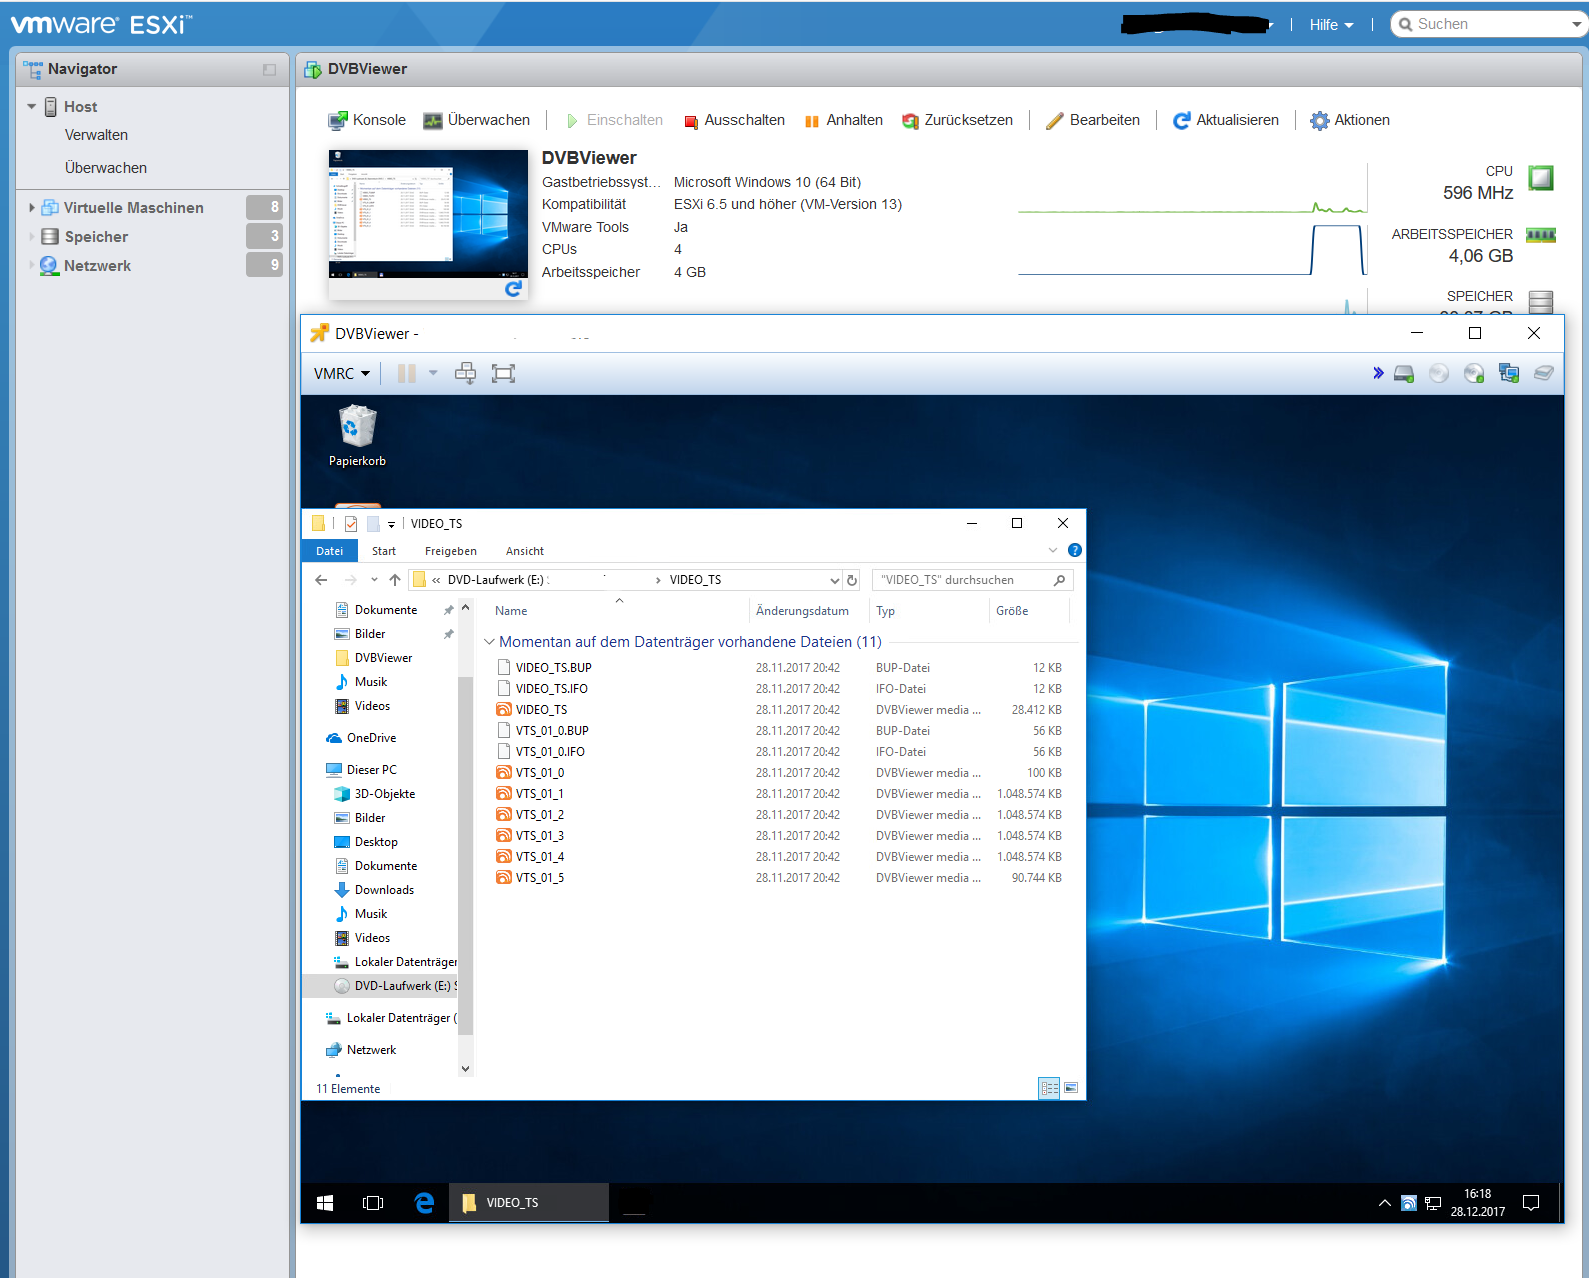The height and width of the screenshot is (1278, 1589).
Task: Collapse the Navigator panel
Action: [x=269, y=69]
